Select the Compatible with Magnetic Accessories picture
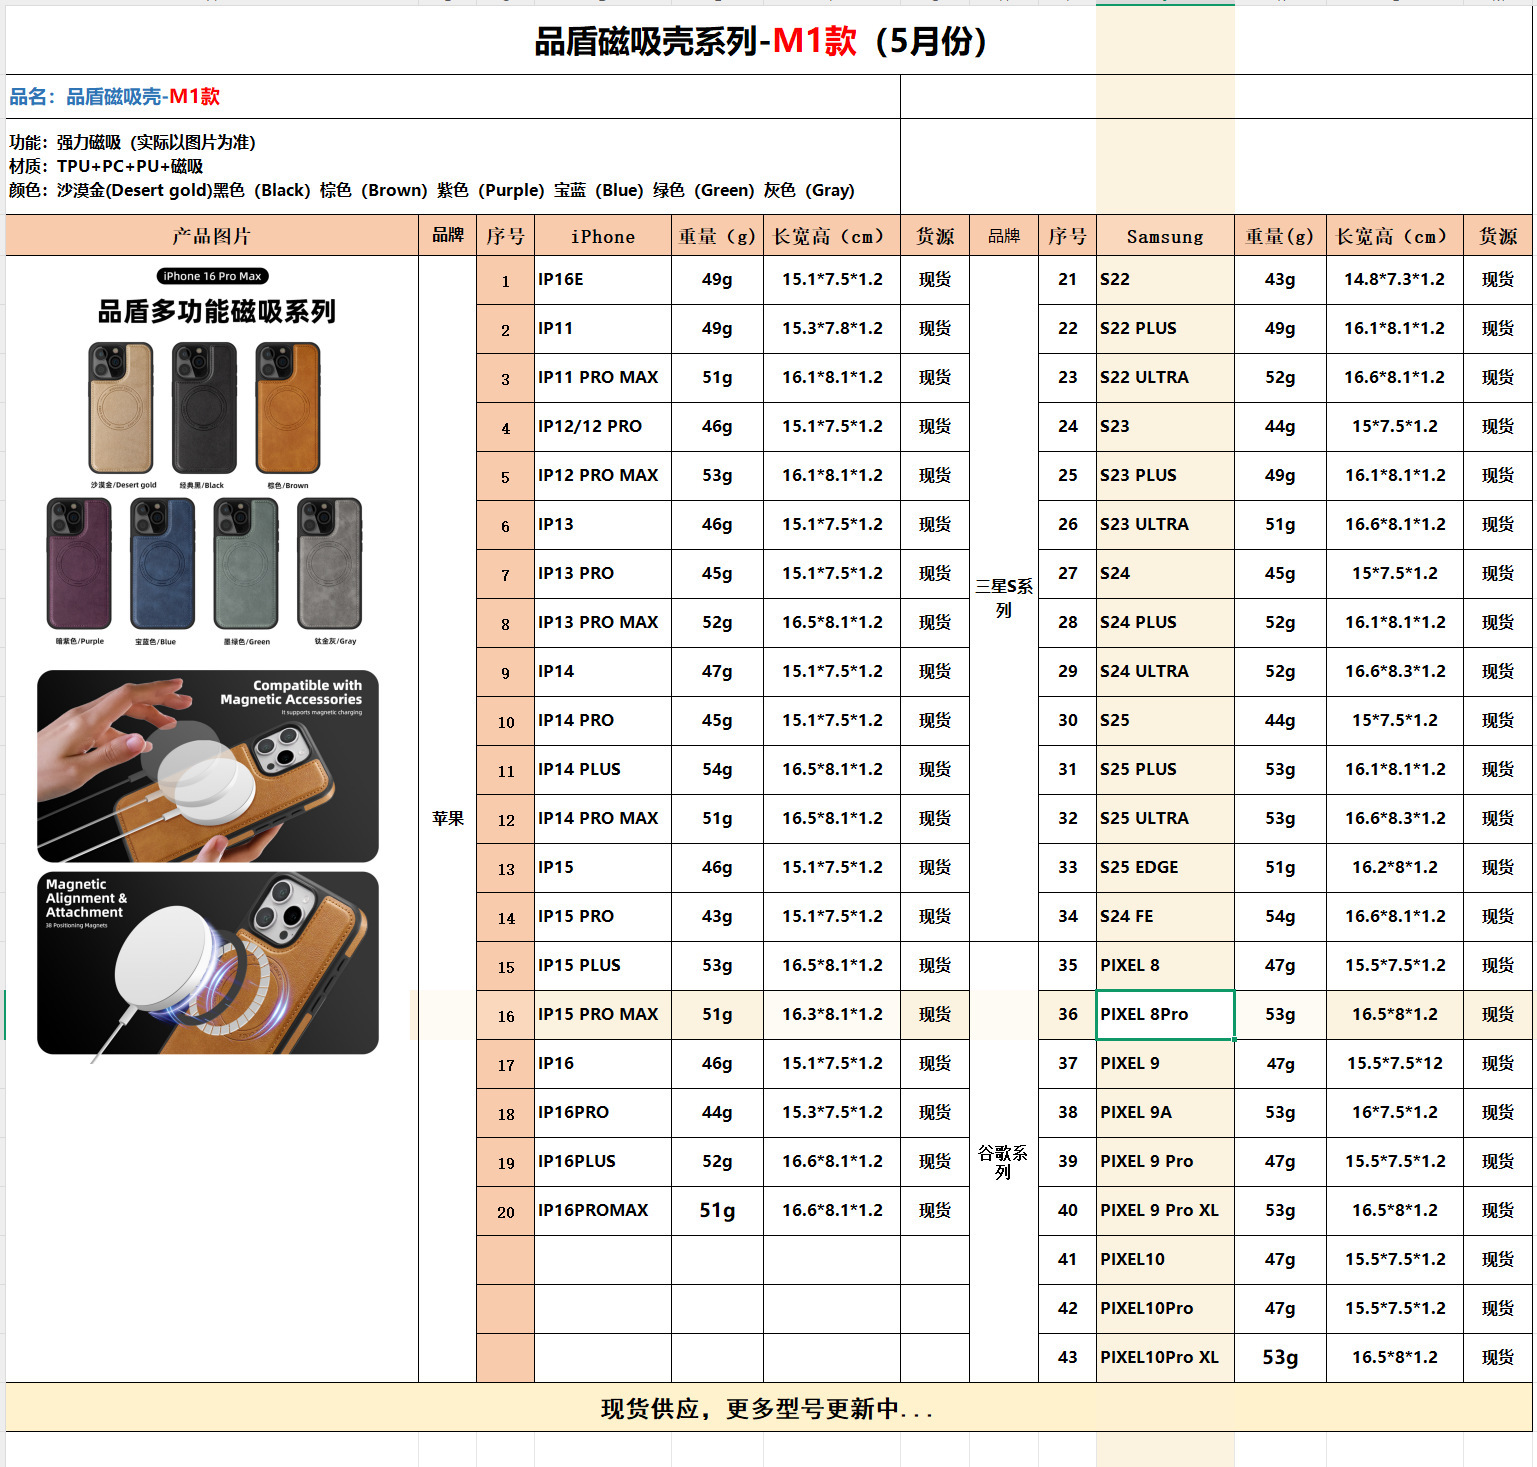The height and width of the screenshot is (1467, 1537). click(208, 766)
